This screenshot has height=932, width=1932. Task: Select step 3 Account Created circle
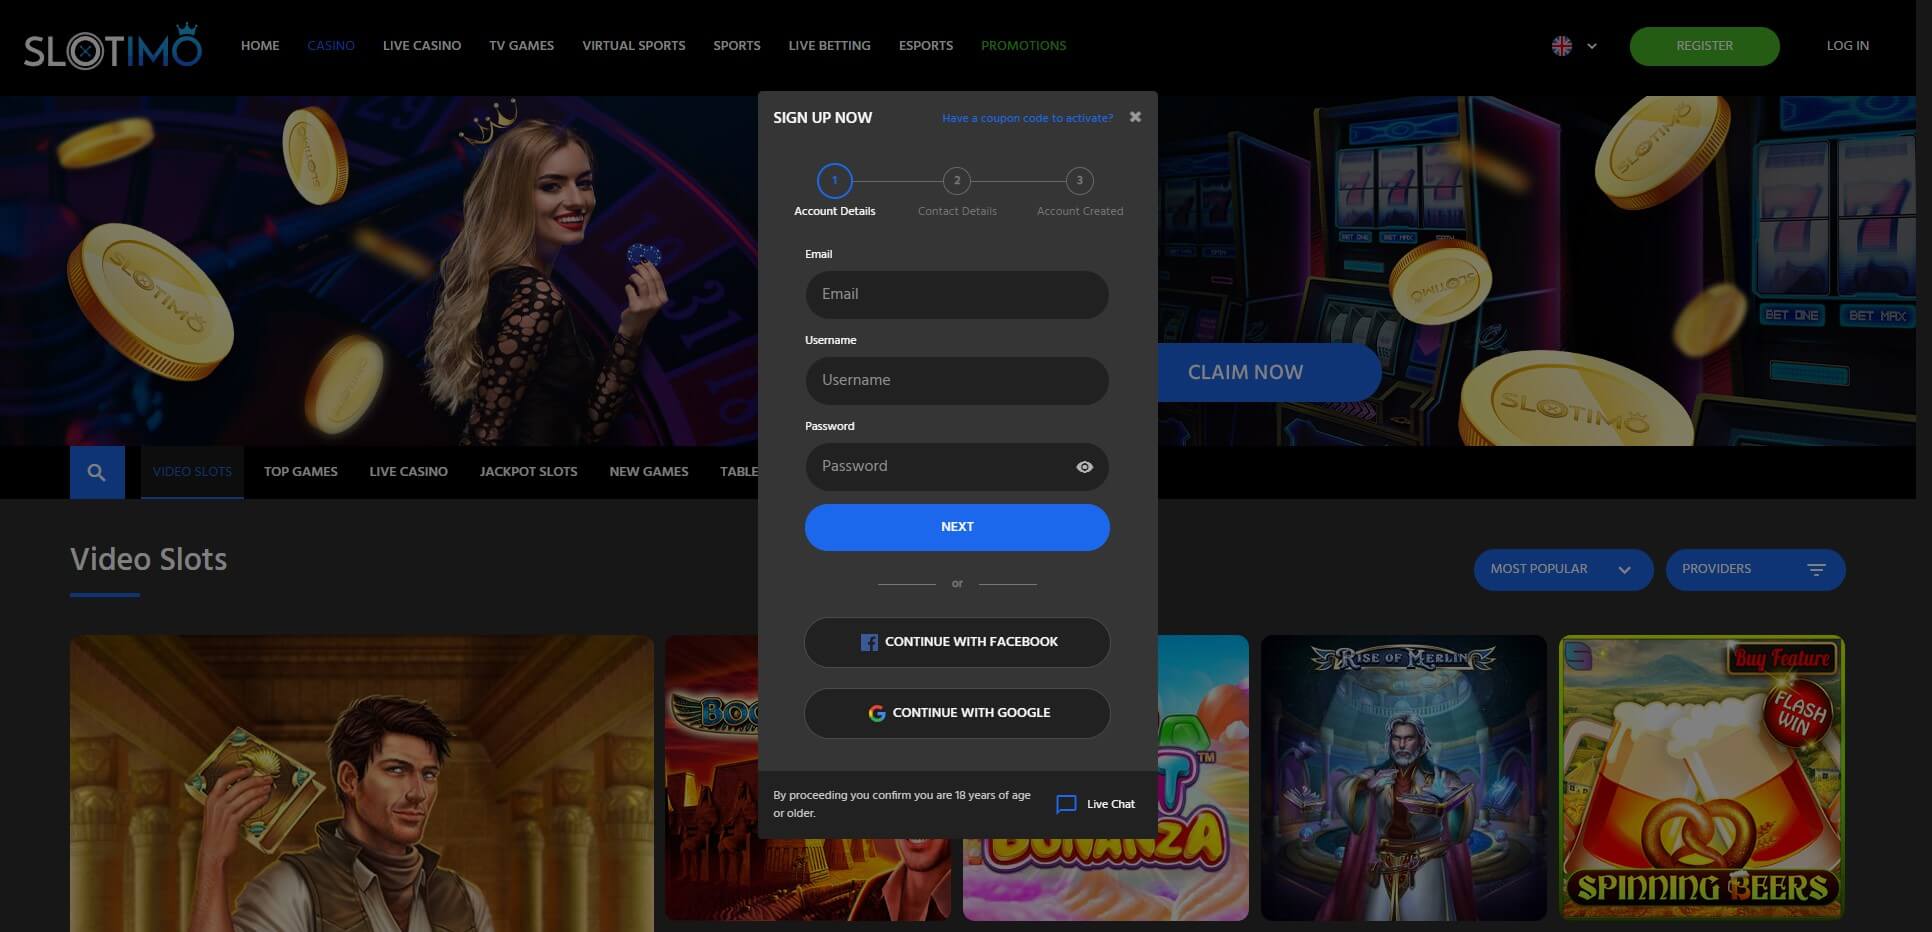pos(1079,181)
